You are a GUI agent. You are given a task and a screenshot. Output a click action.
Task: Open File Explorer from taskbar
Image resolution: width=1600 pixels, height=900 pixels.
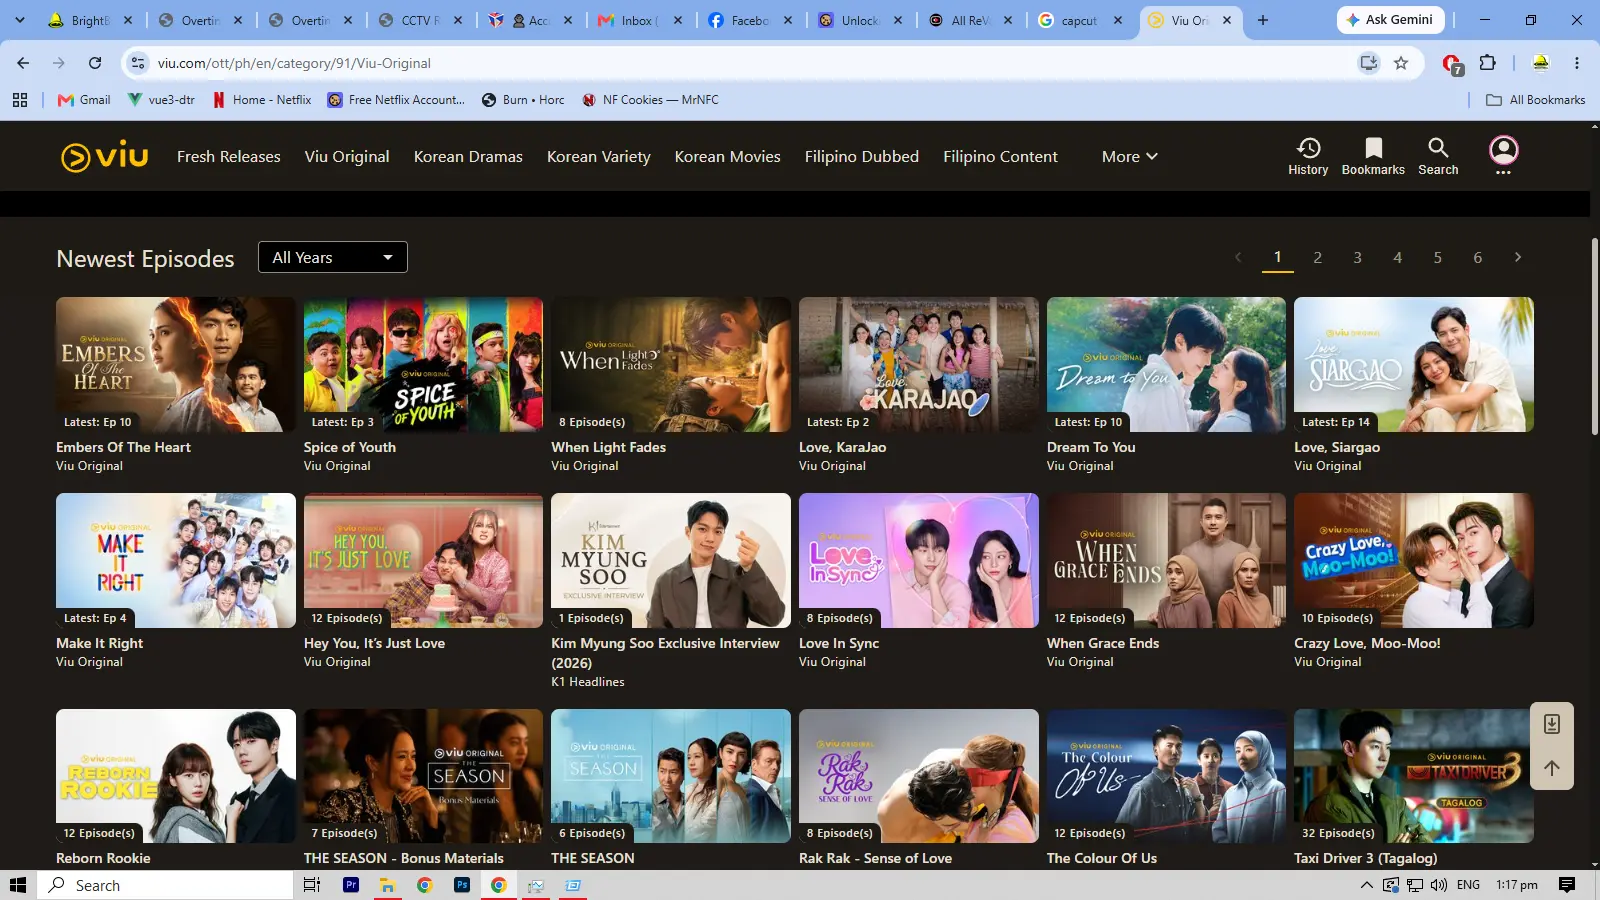(x=387, y=885)
